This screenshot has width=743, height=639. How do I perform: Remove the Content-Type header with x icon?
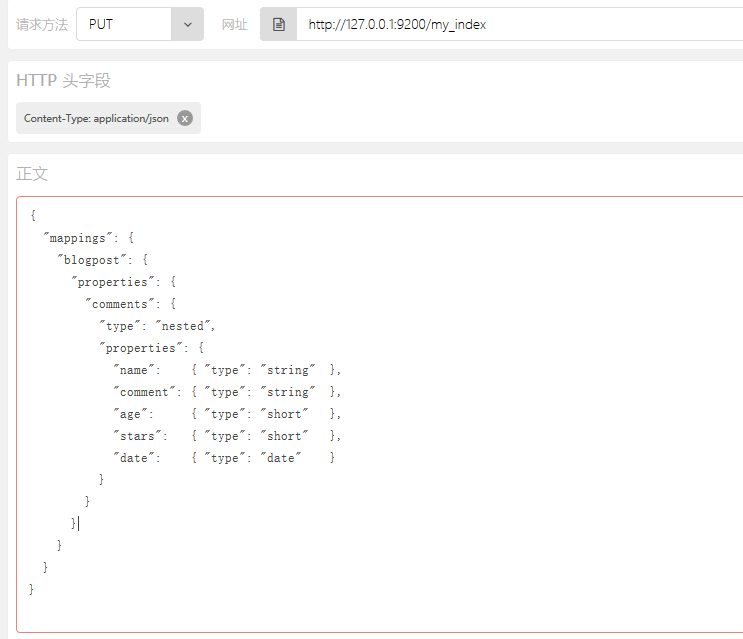click(185, 118)
